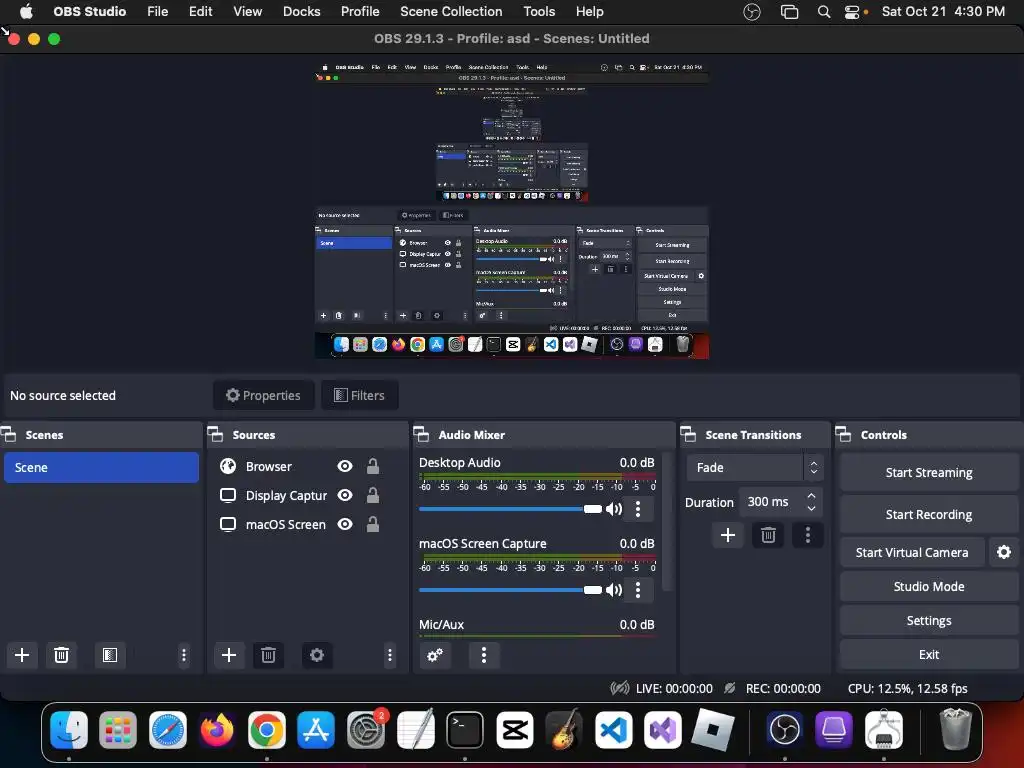The image size is (1024, 768).
Task: Open Desktop Audio three-dot options
Action: click(638, 509)
